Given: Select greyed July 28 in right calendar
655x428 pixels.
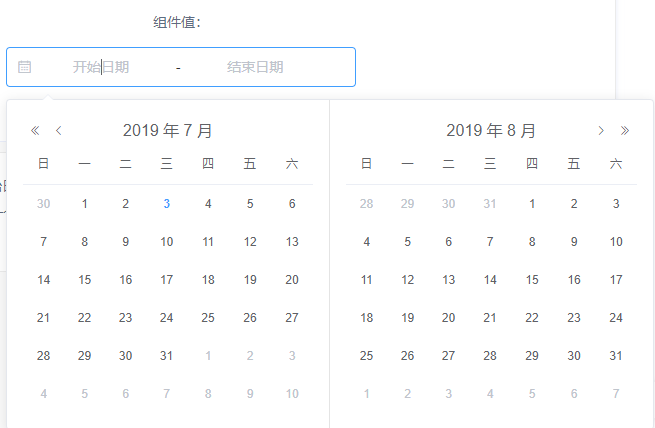Looking at the screenshot, I should [366, 204].
